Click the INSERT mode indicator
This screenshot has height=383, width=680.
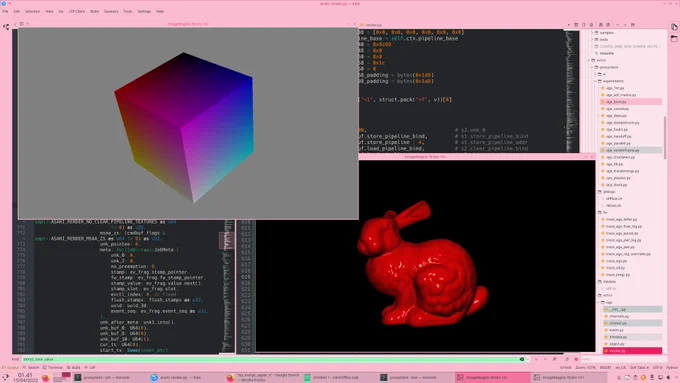tap(605, 367)
